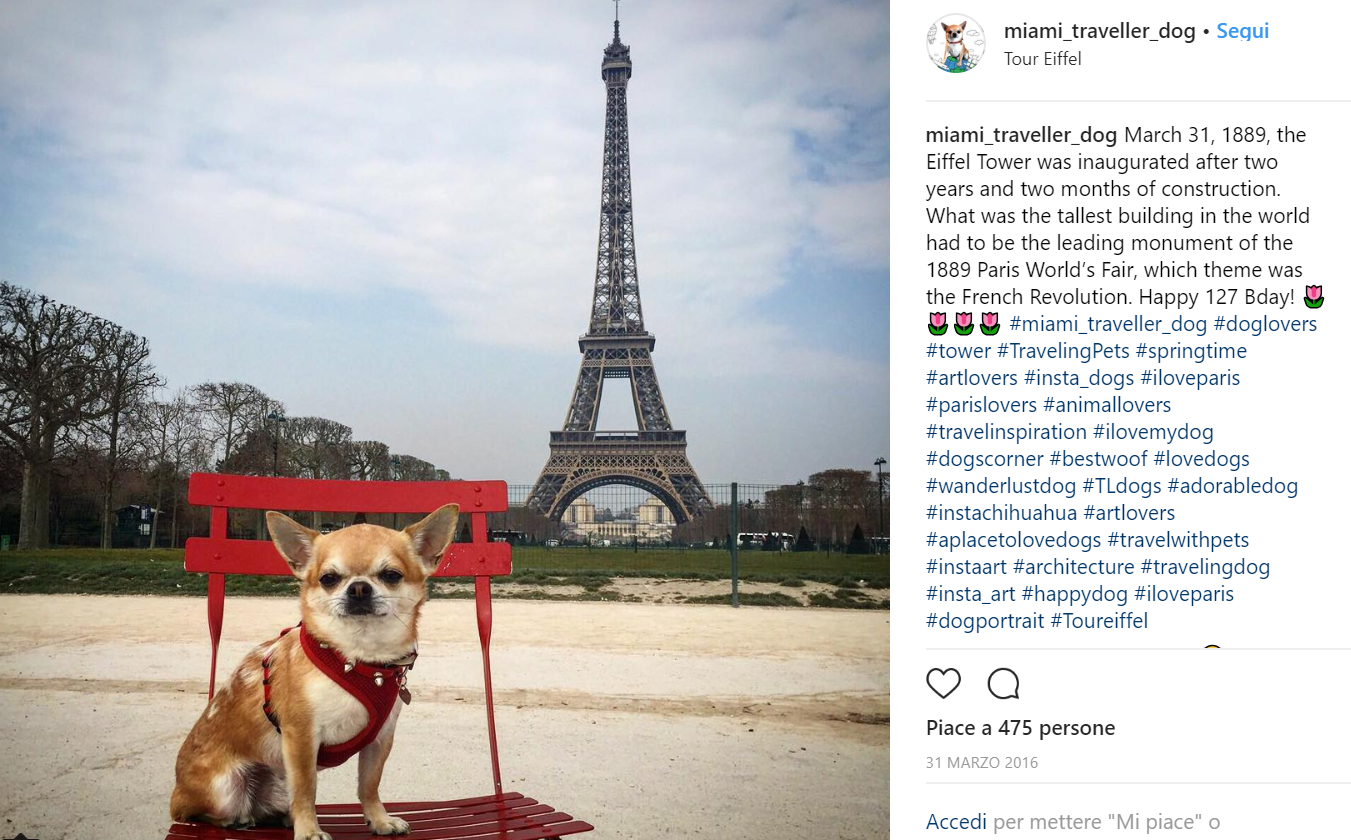Image resolution: width=1351 pixels, height=840 pixels.
Task: Open the miami_traveller_dog profile avatar
Action: coord(956,44)
